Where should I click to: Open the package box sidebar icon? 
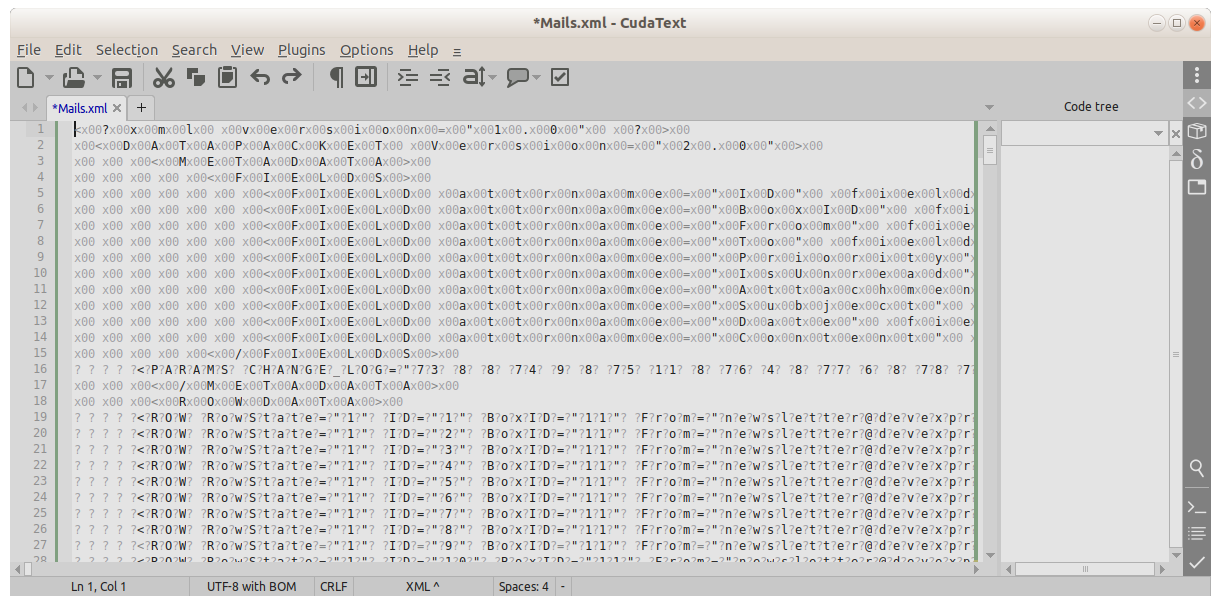click(x=1197, y=131)
